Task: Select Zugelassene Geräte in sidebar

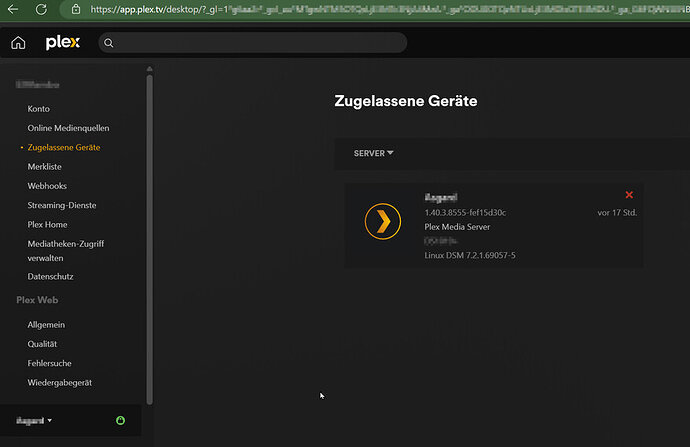Action: pyautogui.click(x=64, y=147)
